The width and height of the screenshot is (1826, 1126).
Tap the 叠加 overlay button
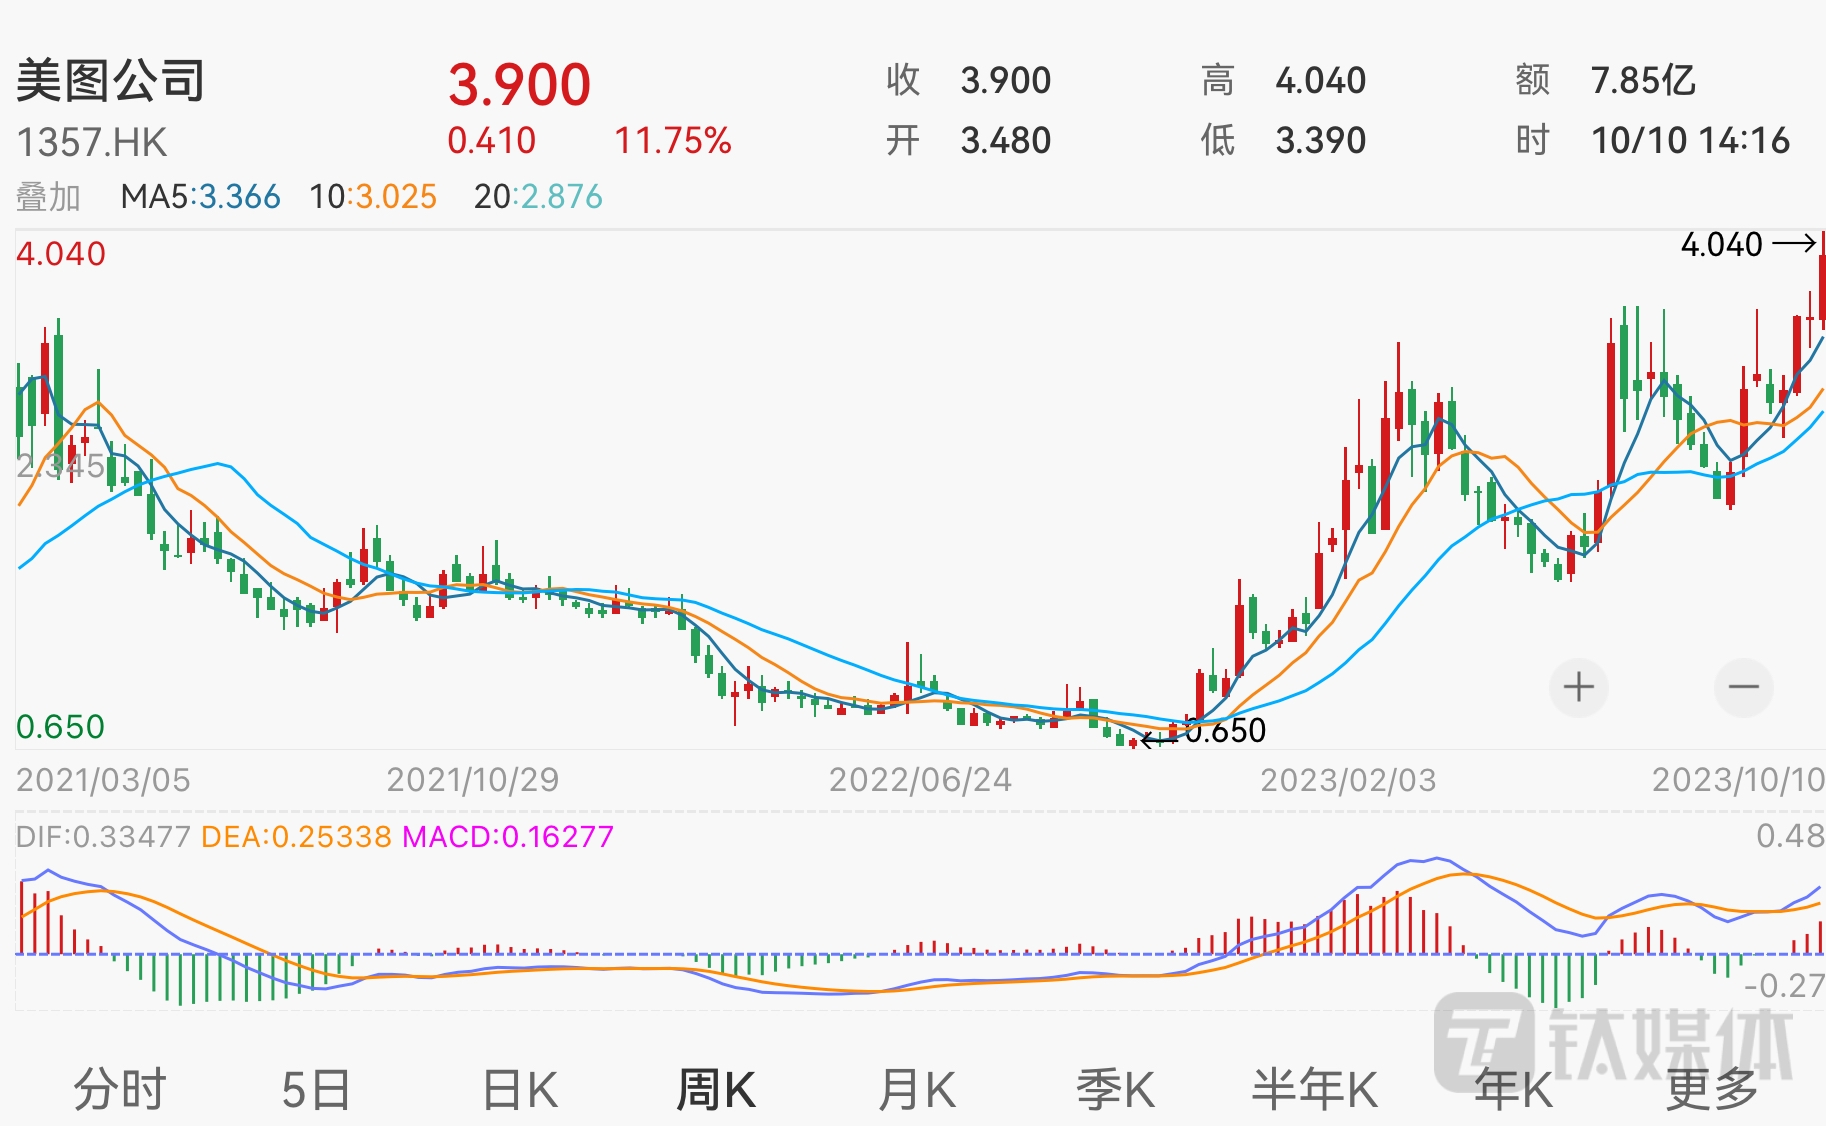tap(48, 197)
